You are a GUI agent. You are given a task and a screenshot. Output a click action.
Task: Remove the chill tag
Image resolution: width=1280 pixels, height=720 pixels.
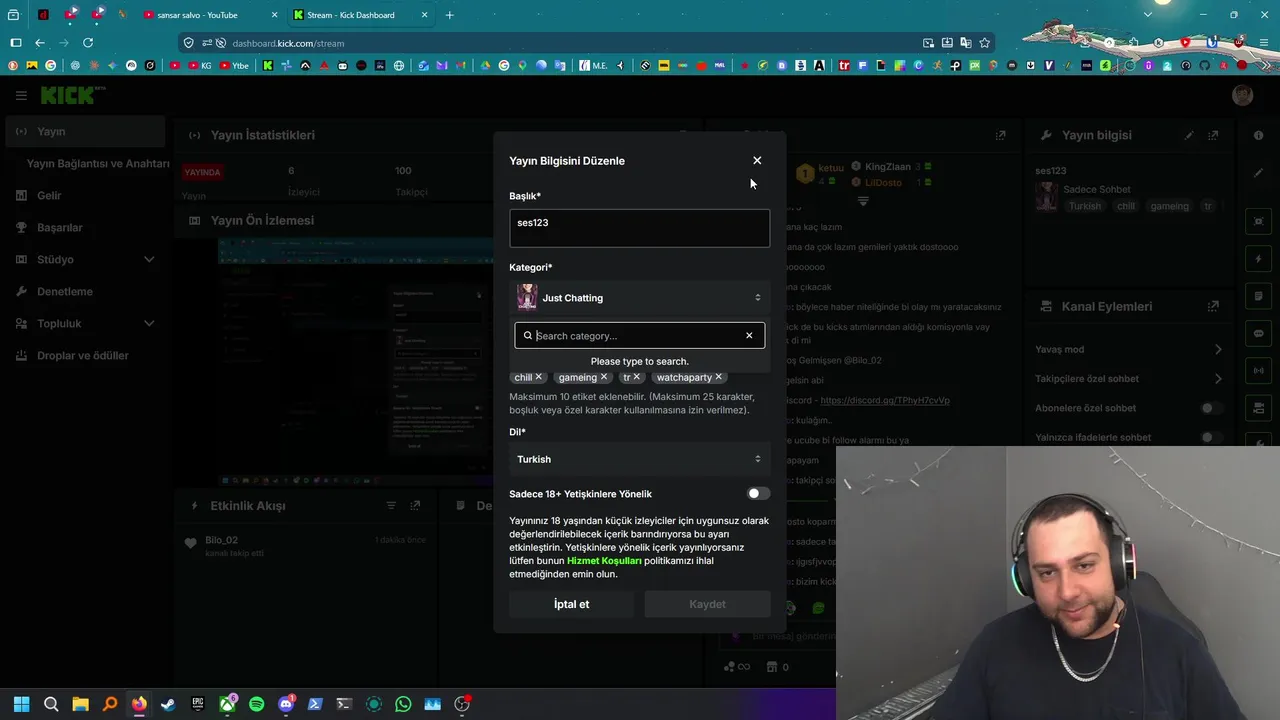(x=539, y=377)
